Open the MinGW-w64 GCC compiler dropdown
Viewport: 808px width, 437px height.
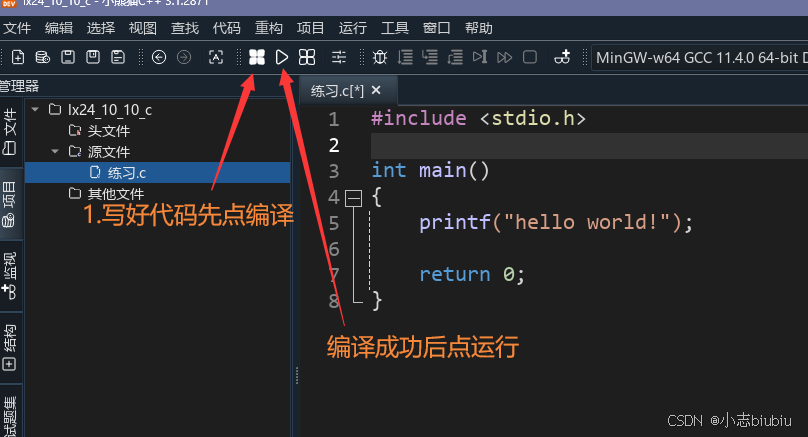pyautogui.click(x=700, y=57)
